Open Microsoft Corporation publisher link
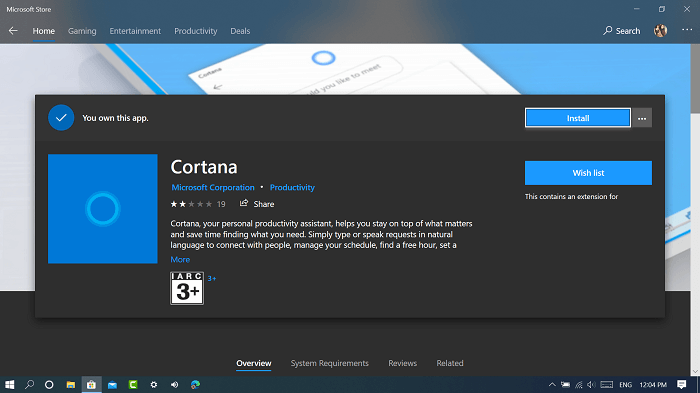 [x=213, y=188]
